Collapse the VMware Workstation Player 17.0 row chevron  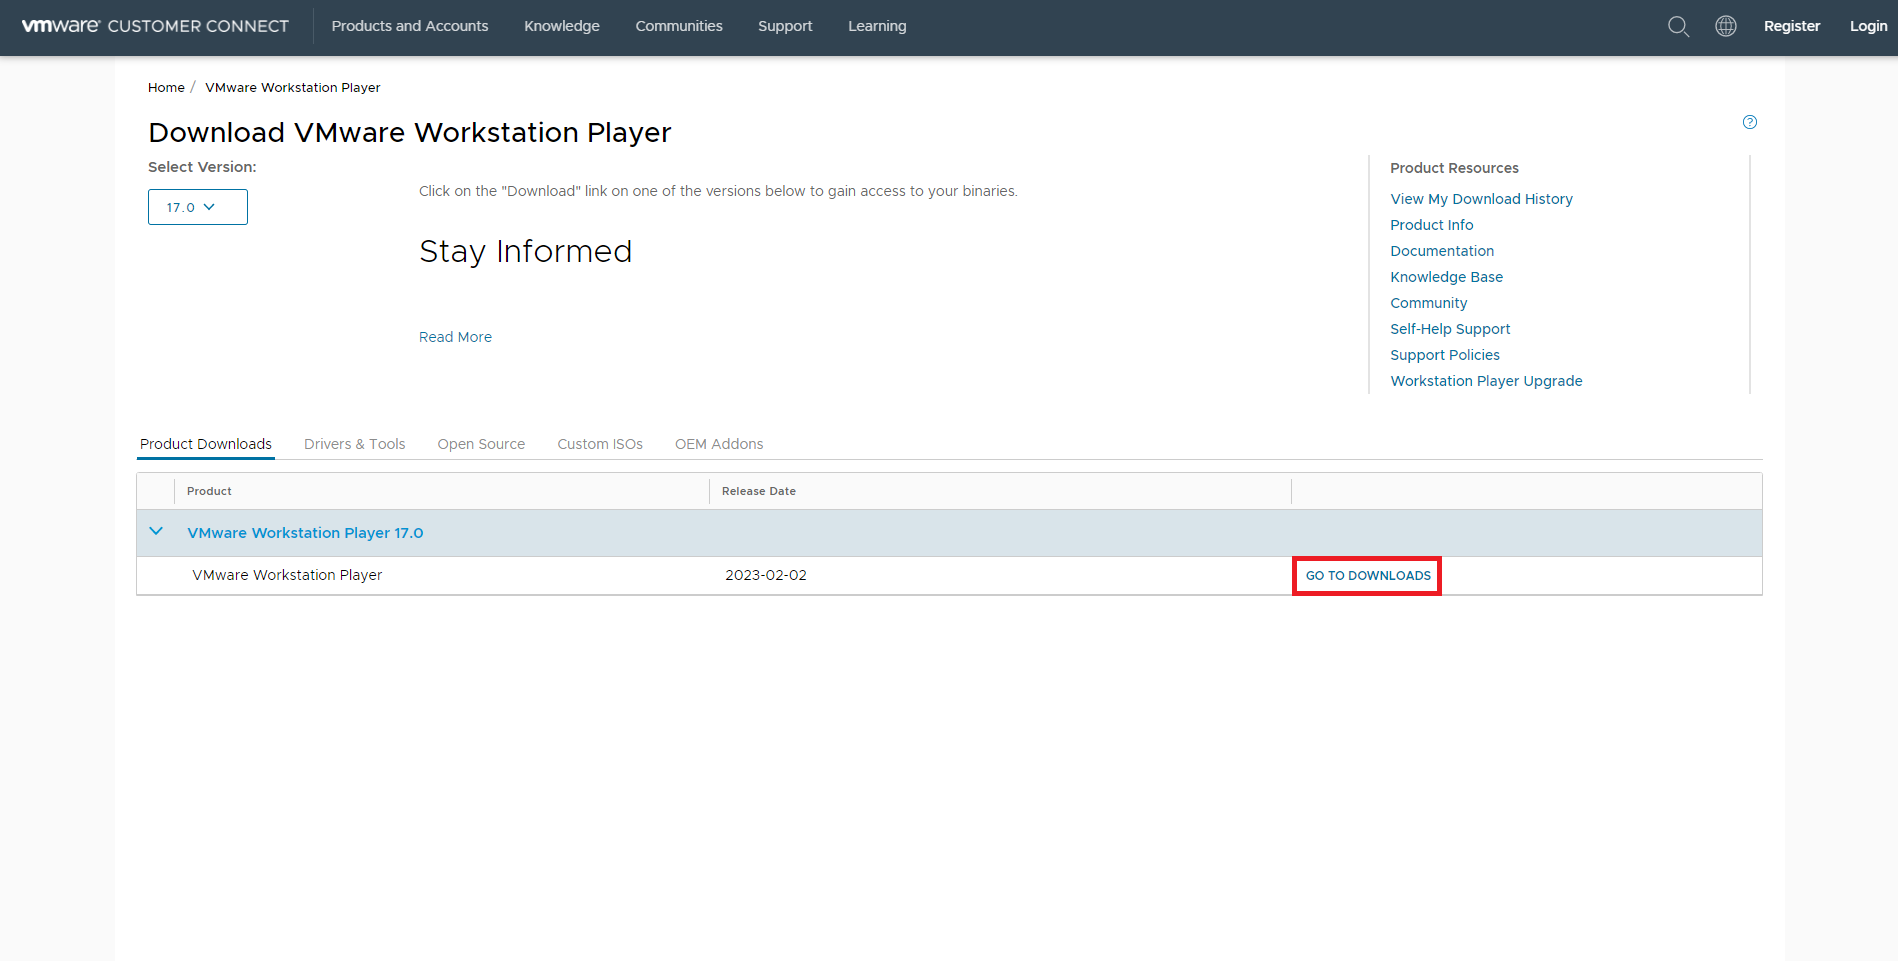coord(156,532)
